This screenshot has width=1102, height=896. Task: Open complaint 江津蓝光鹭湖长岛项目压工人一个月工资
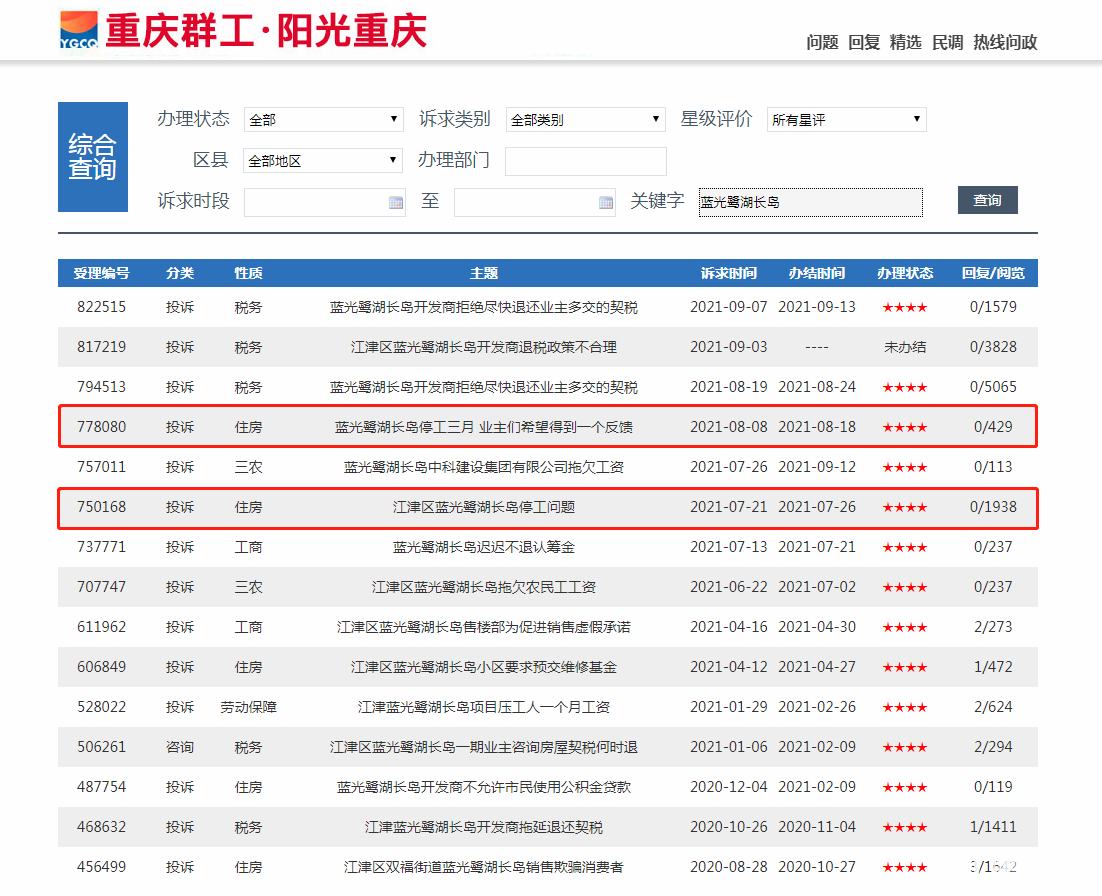484,707
